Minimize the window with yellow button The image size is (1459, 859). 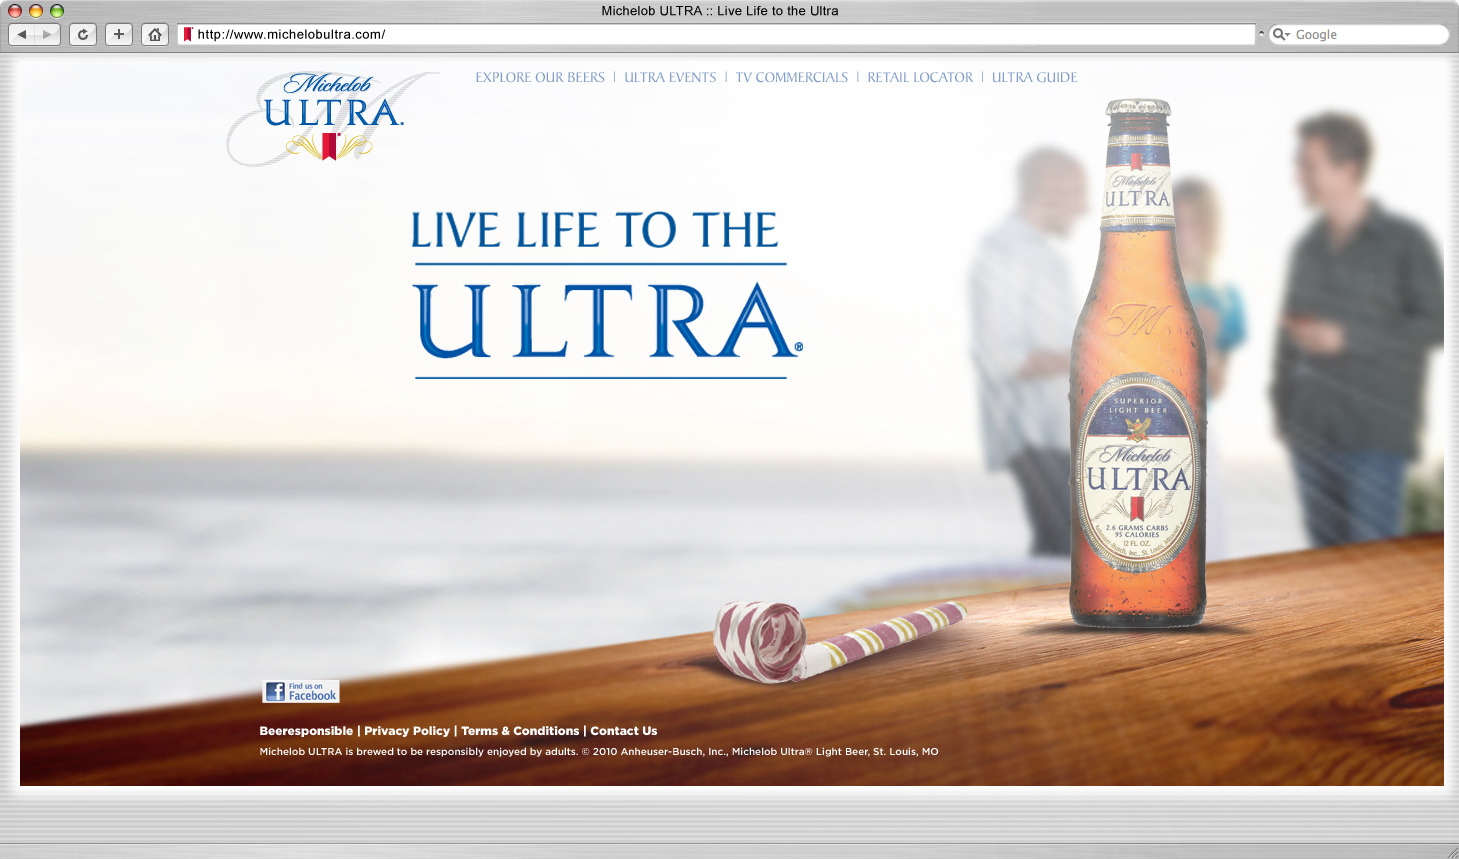(x=36, y=11)
